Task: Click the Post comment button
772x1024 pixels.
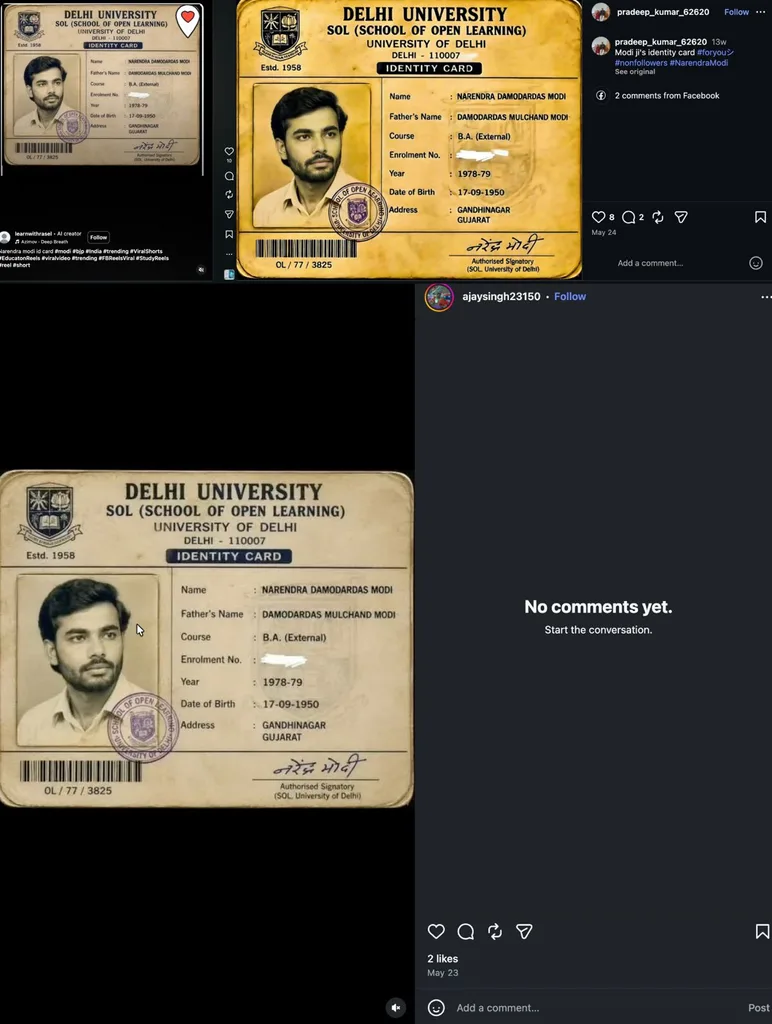Action: coord(758,1008)
